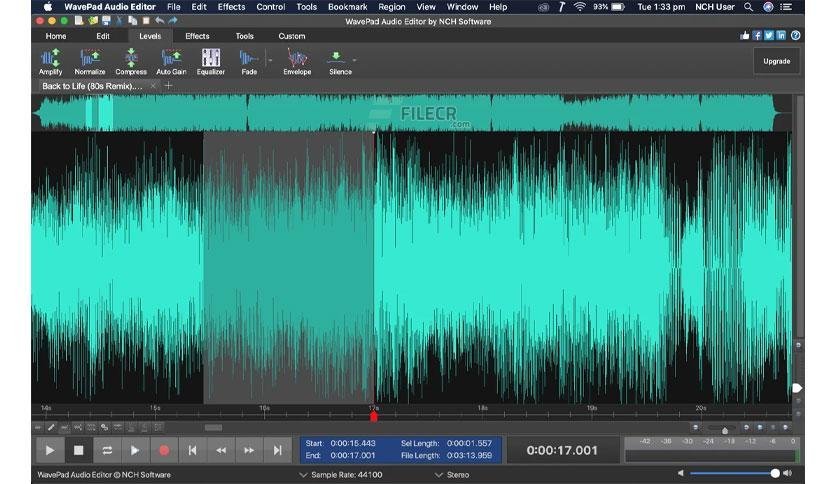Screen dimensions: 836x484
Task: Start playback with the Play button
Action: tap(49, 451)
